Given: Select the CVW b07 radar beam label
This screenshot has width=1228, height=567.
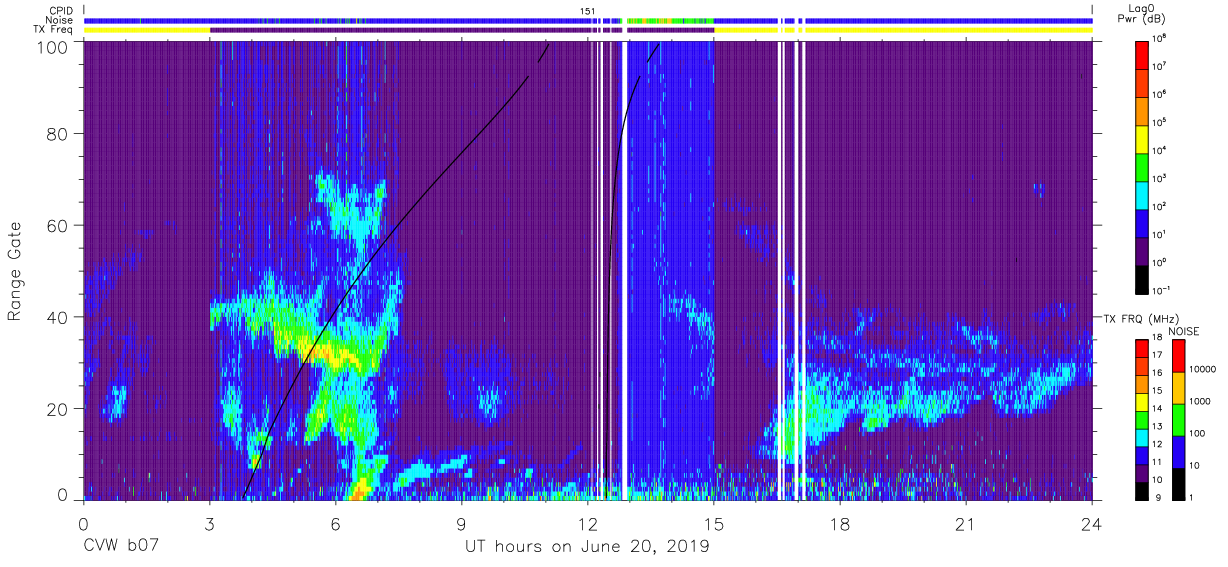Looking at the screenshot, I should point(119,548).
